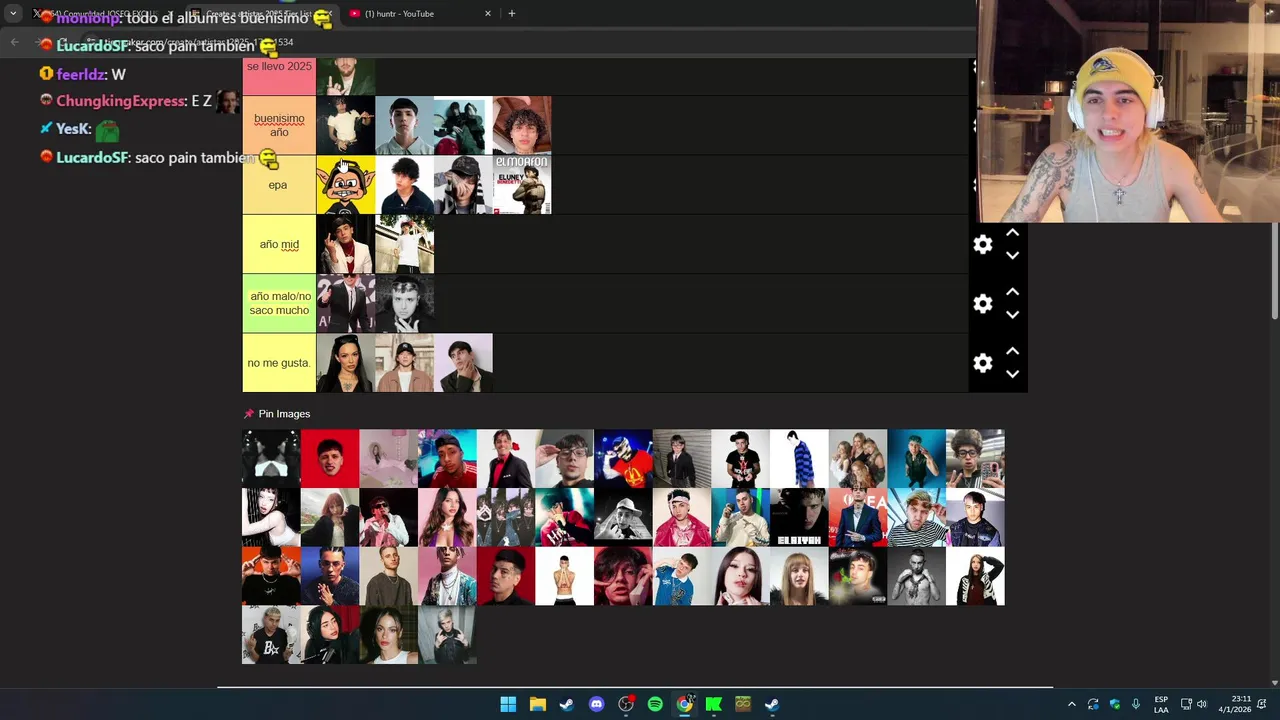1280x720 pixels.
Task: Move 'año mid' tier row down
Action: click(1012, 256)
